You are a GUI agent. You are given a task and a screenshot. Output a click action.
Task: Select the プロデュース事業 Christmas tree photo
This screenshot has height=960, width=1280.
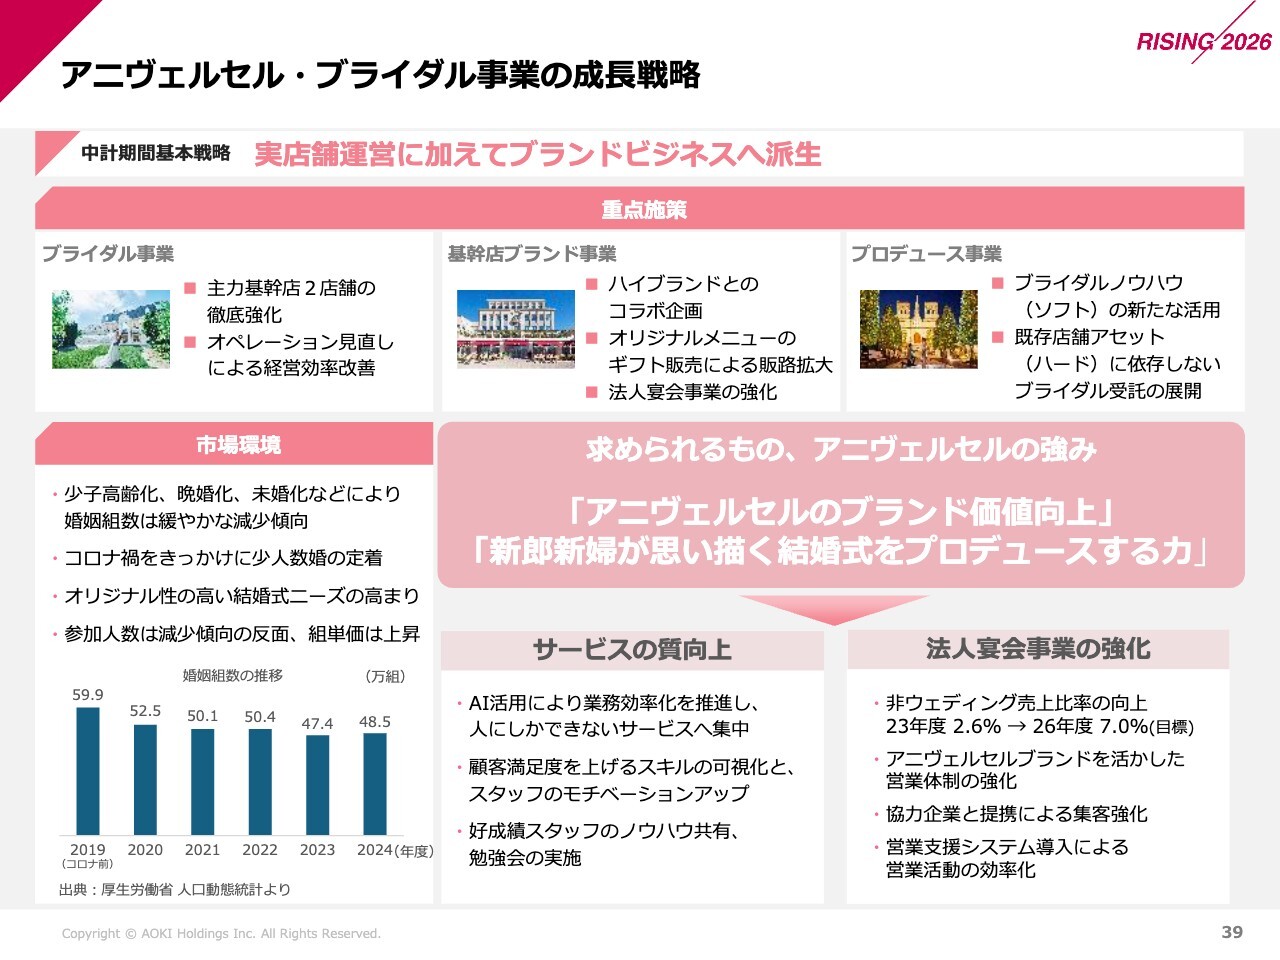point(918,329)
